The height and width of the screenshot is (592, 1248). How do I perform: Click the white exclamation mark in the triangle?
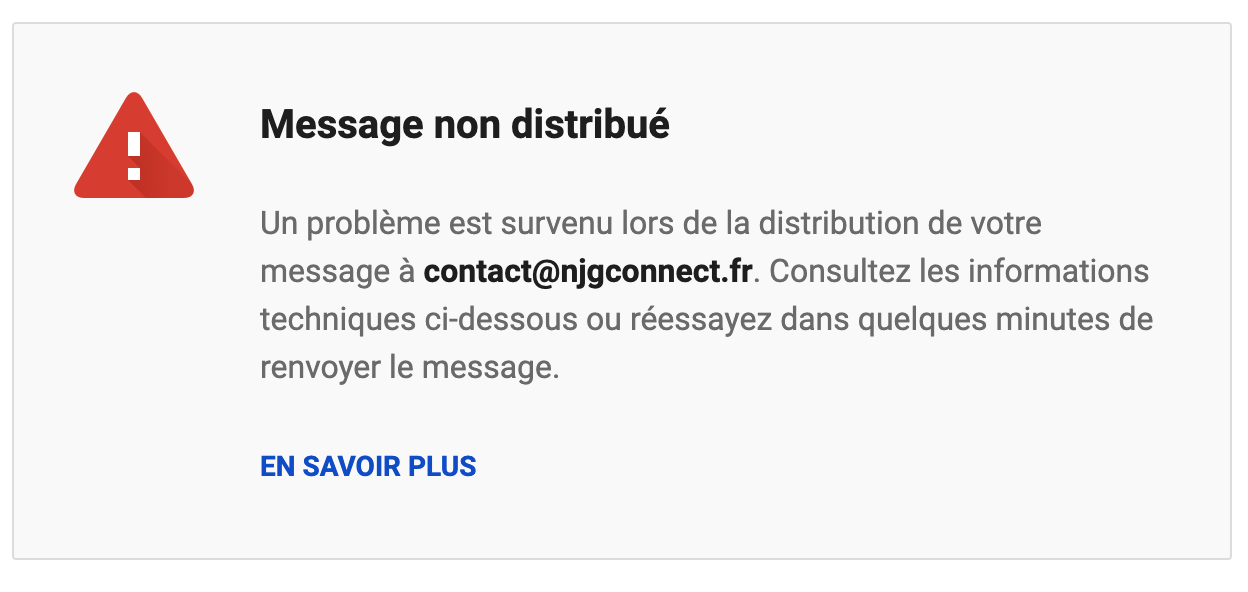(134, 157)
